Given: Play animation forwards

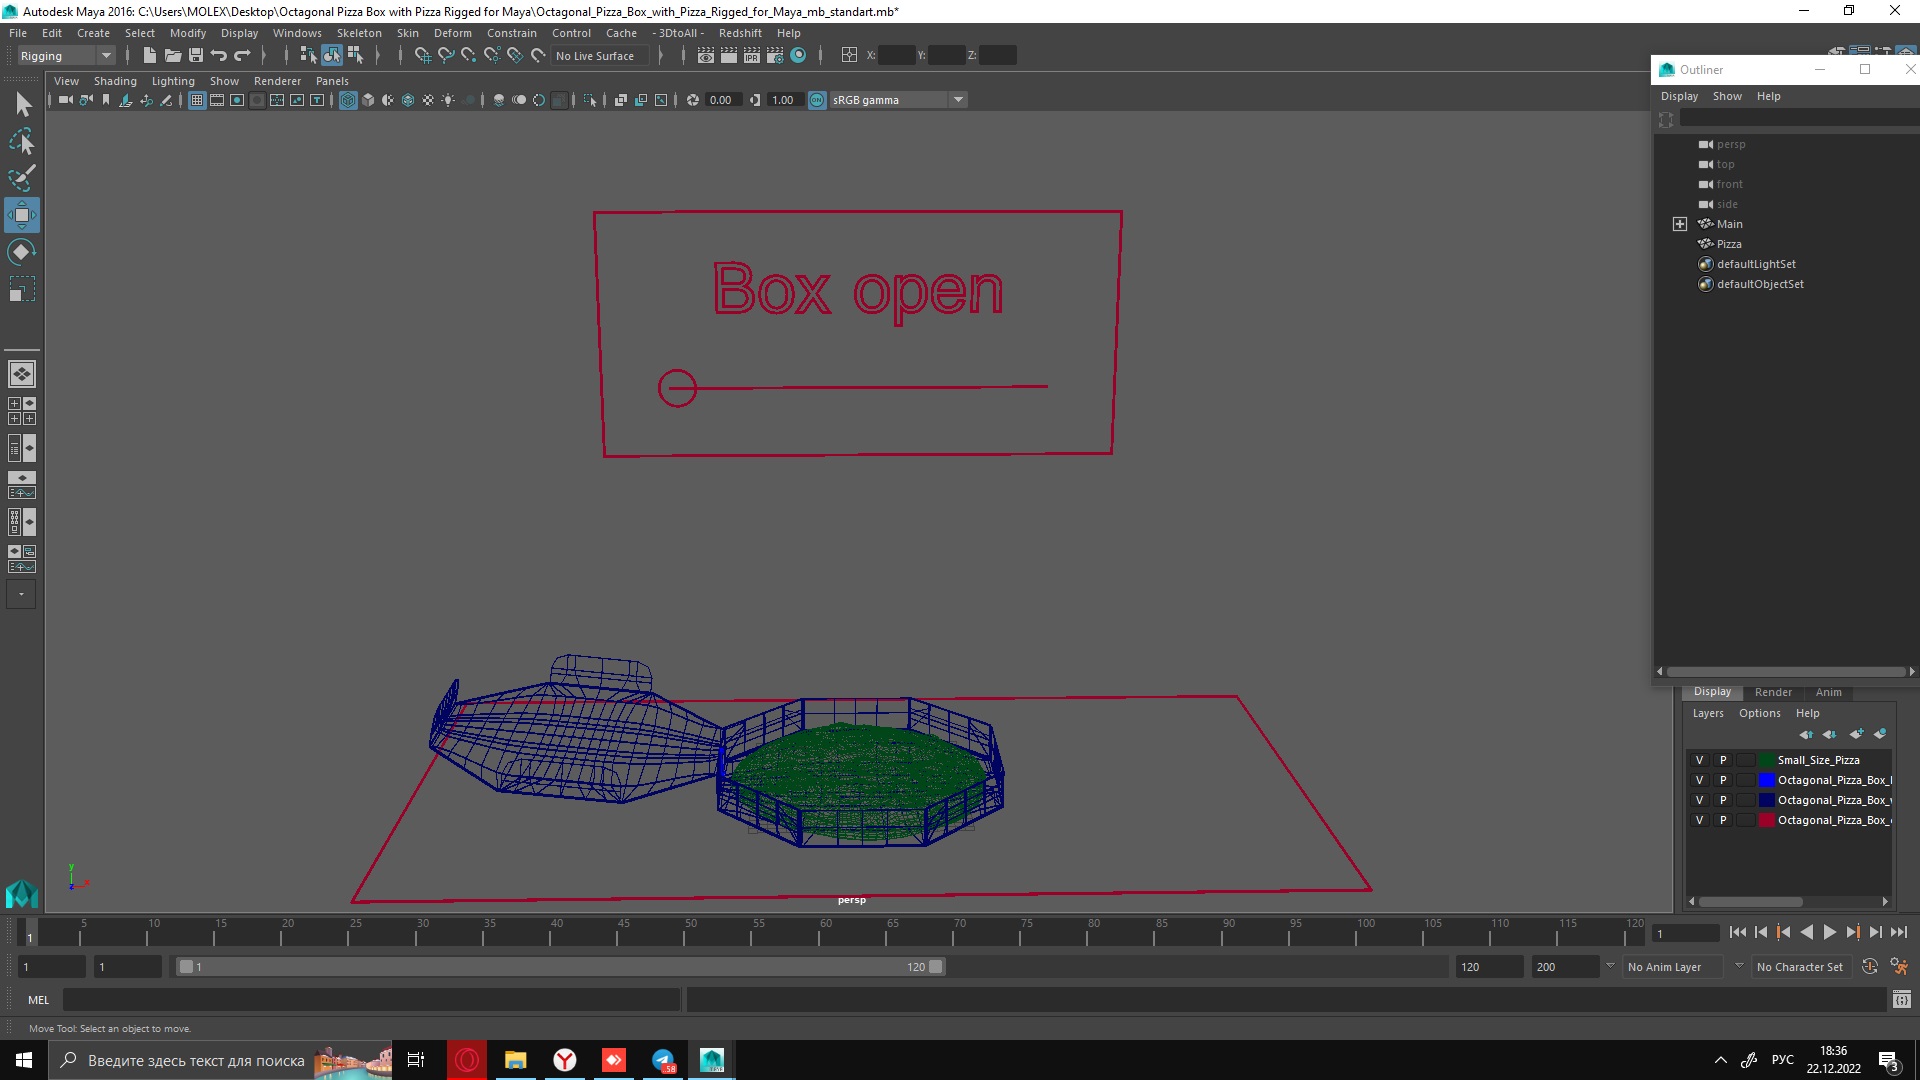Looking at the screenshot, I should pos(1829,932).
